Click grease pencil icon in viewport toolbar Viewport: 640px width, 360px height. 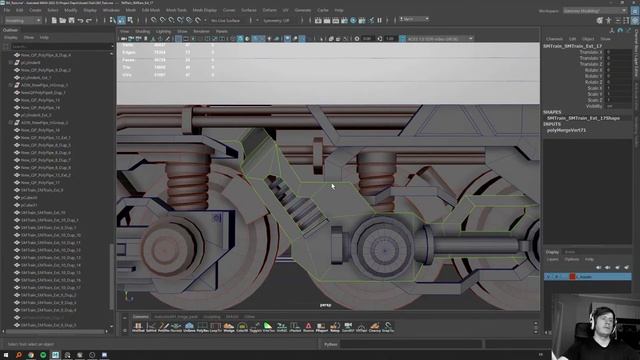[167, 39]
